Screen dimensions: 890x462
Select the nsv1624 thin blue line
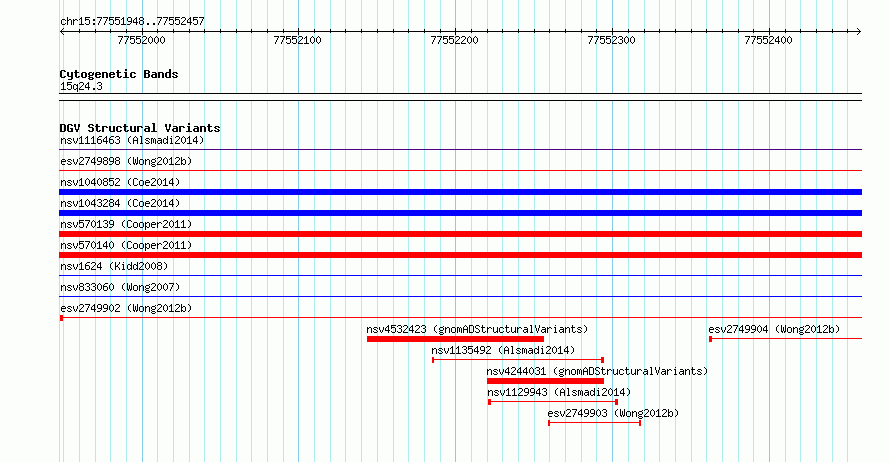460,276
